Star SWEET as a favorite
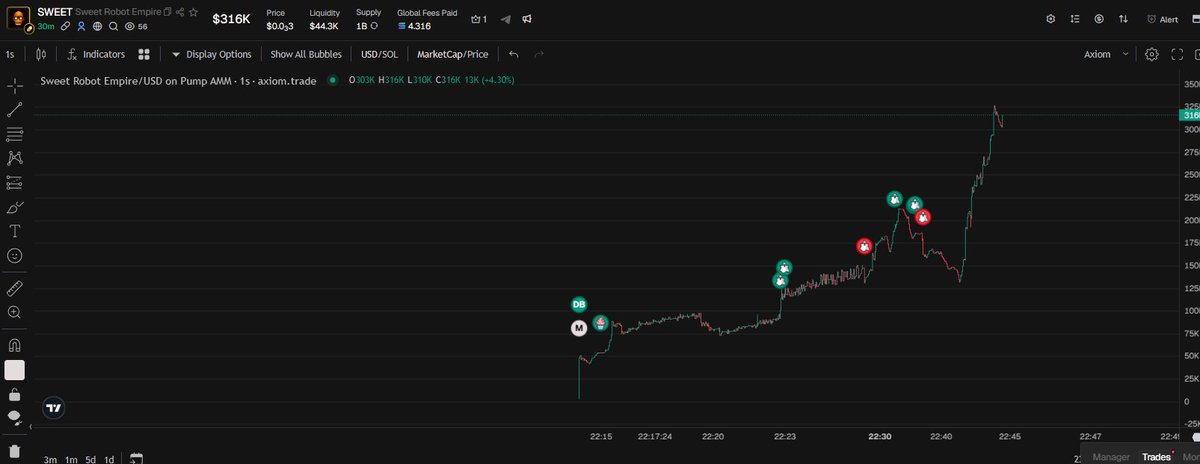The width and height of the screenshot is (1200, 464). (x=191, y=12)
